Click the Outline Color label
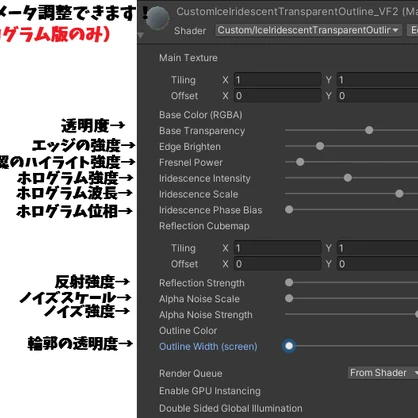Viewport: 418px width, 418px height. tap(188, 331)
